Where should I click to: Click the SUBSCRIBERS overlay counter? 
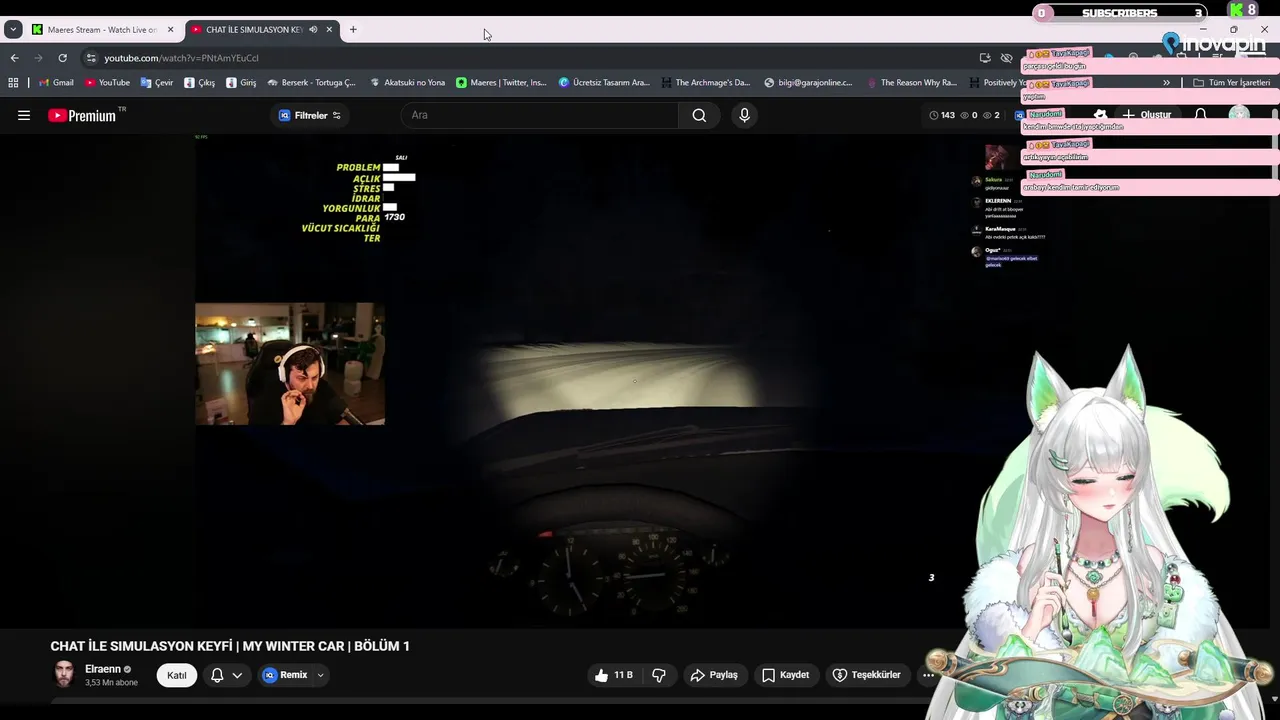tap(1119, 13)
